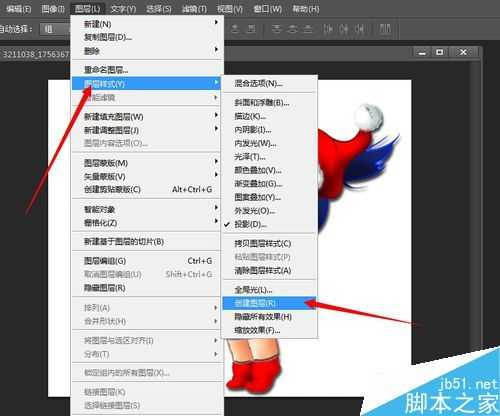Screen dimensions: 500x416
Task: Choose 内发光(W)... inner glow effect
Action: (269, 143)
